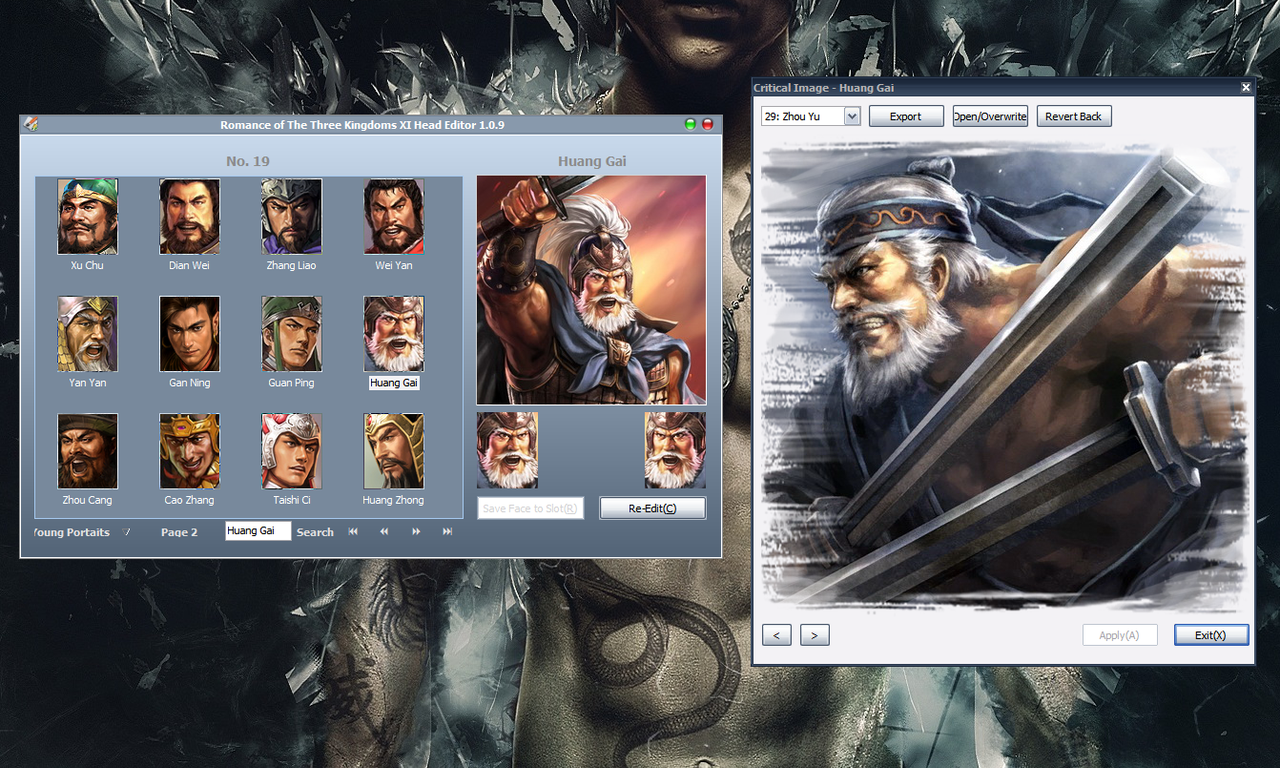Open Young Portaits dropdown arrow

tap(126, 532)
